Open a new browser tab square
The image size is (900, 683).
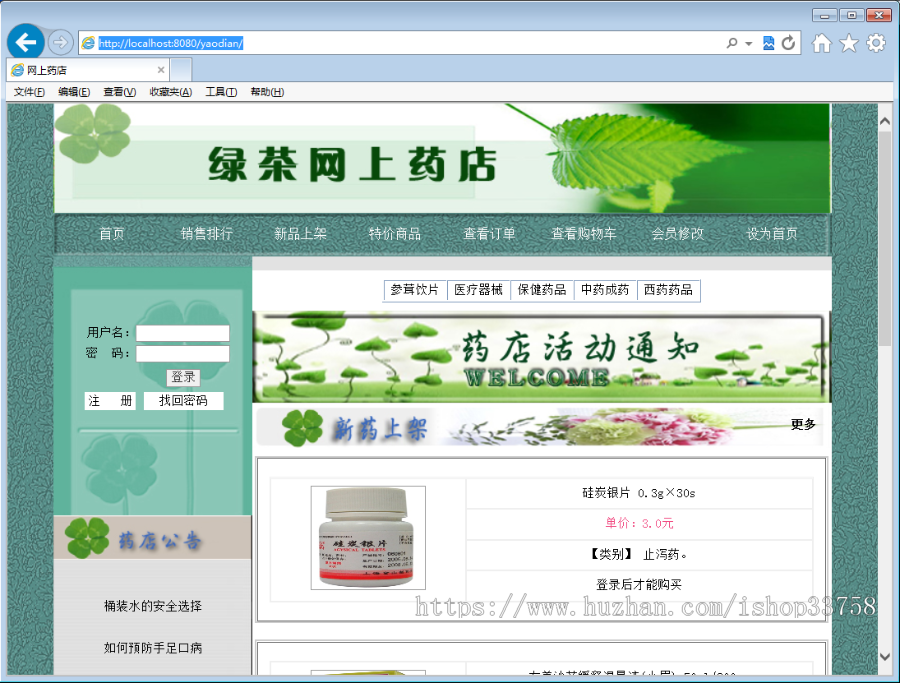pyautogui.click(x=180, y=70)
